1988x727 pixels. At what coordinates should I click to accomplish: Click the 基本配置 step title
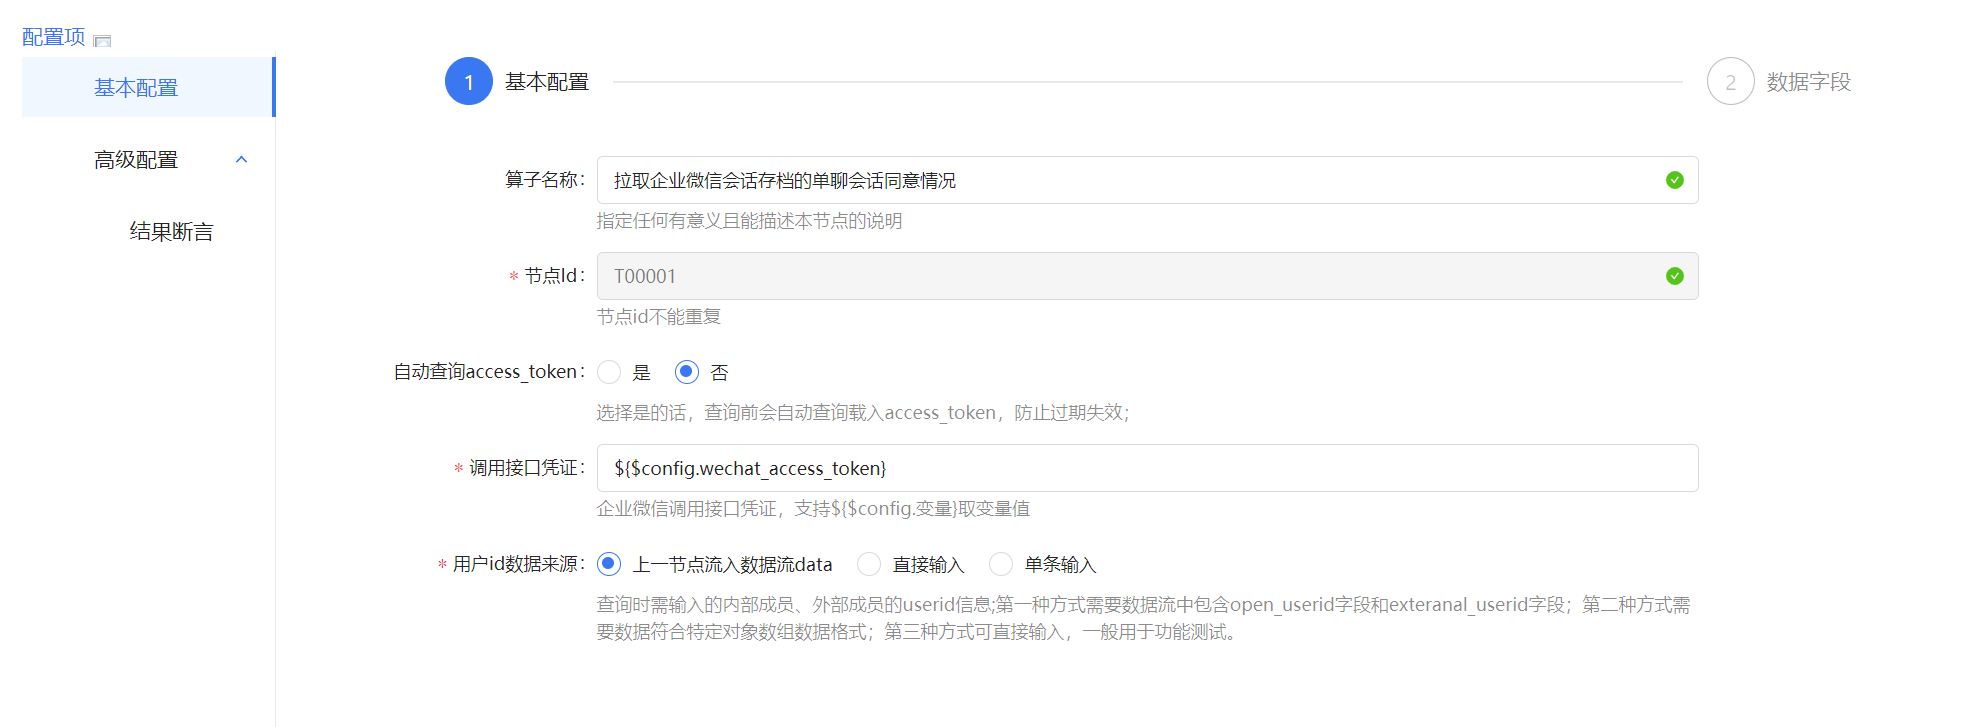[547, 82]
